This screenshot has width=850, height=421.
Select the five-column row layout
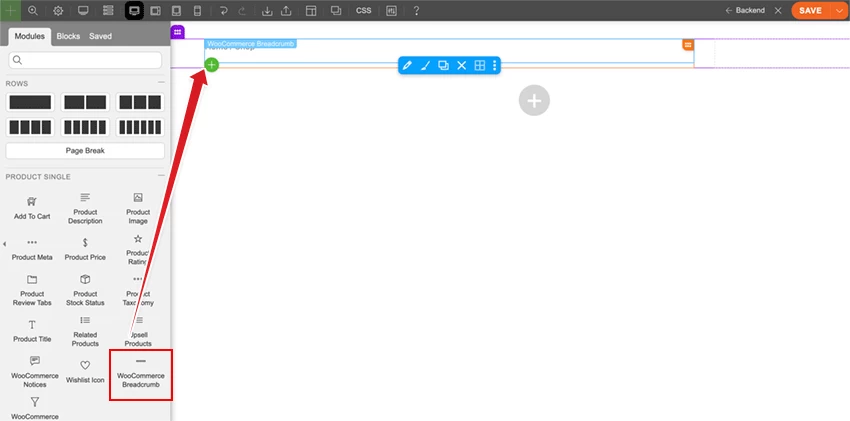[x=85, y=127]
